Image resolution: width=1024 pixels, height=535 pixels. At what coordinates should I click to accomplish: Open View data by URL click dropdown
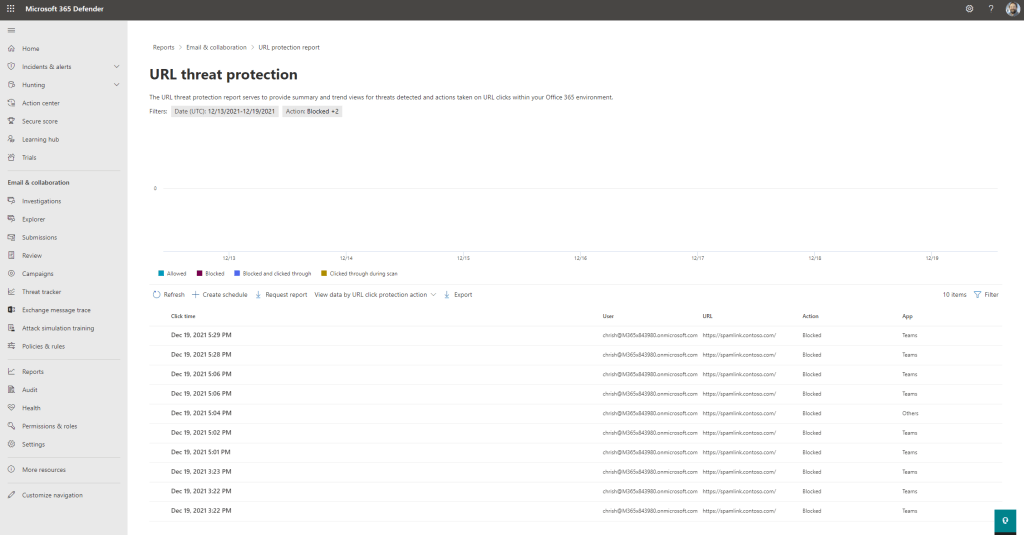pyautogui.click(x=375, y=295)
